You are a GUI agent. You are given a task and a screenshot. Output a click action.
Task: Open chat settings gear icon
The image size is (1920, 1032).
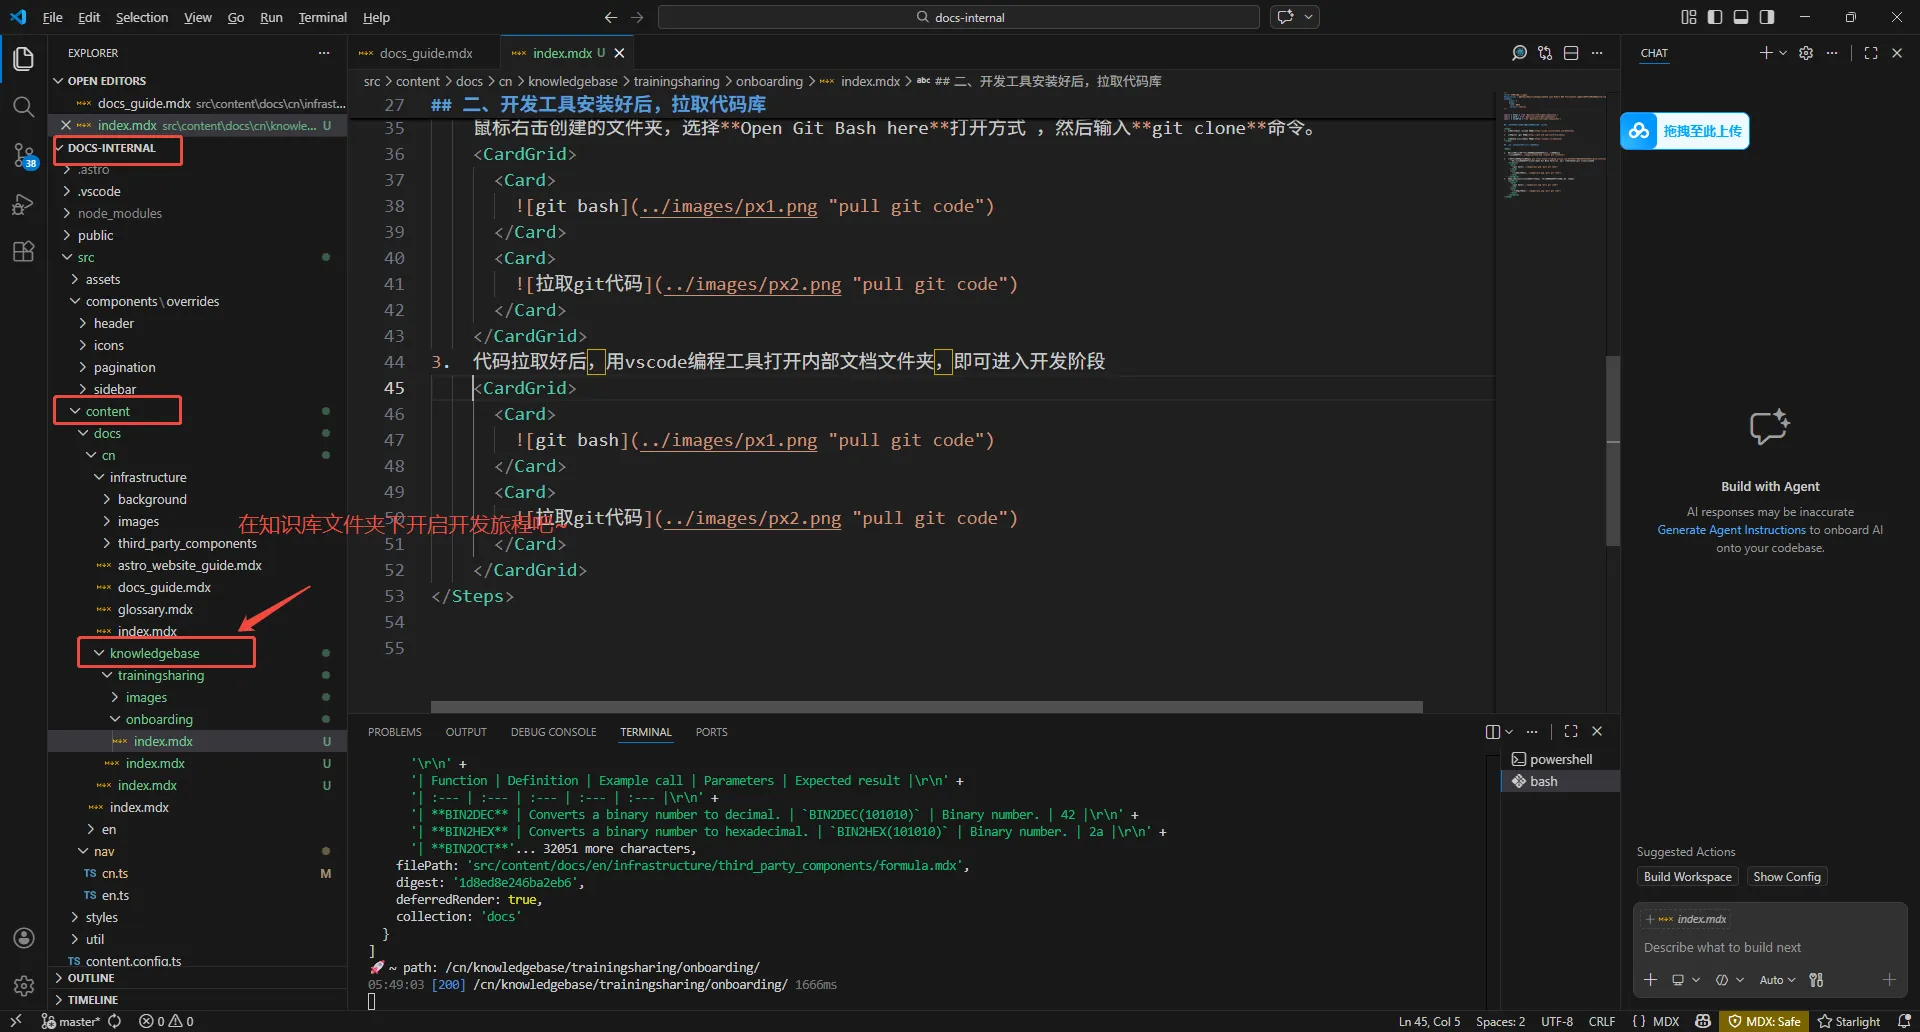click(x=1806, y=53)
